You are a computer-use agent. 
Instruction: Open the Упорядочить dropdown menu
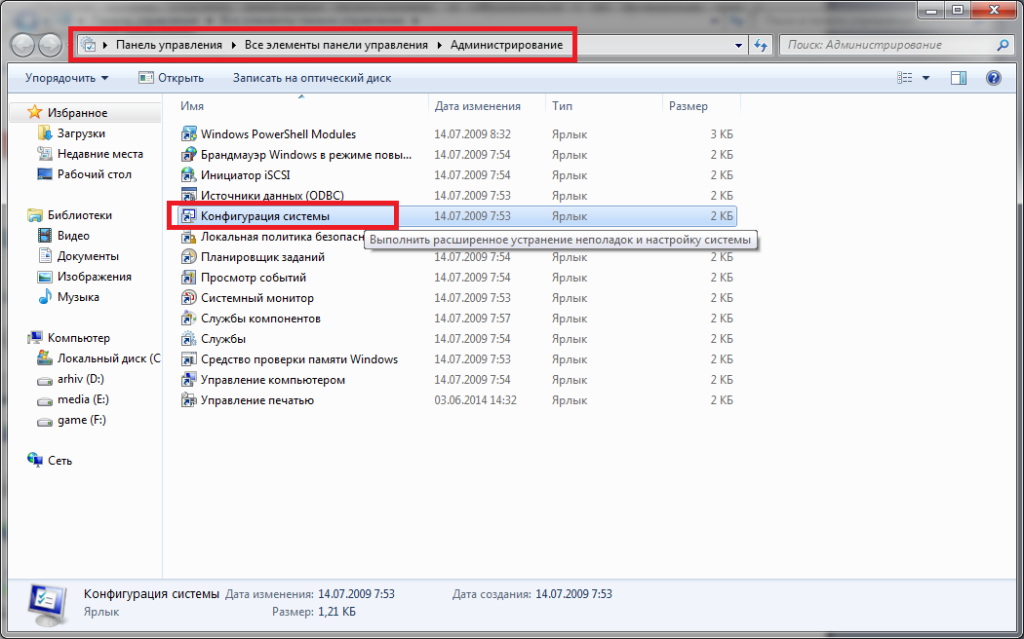(67, 78)
